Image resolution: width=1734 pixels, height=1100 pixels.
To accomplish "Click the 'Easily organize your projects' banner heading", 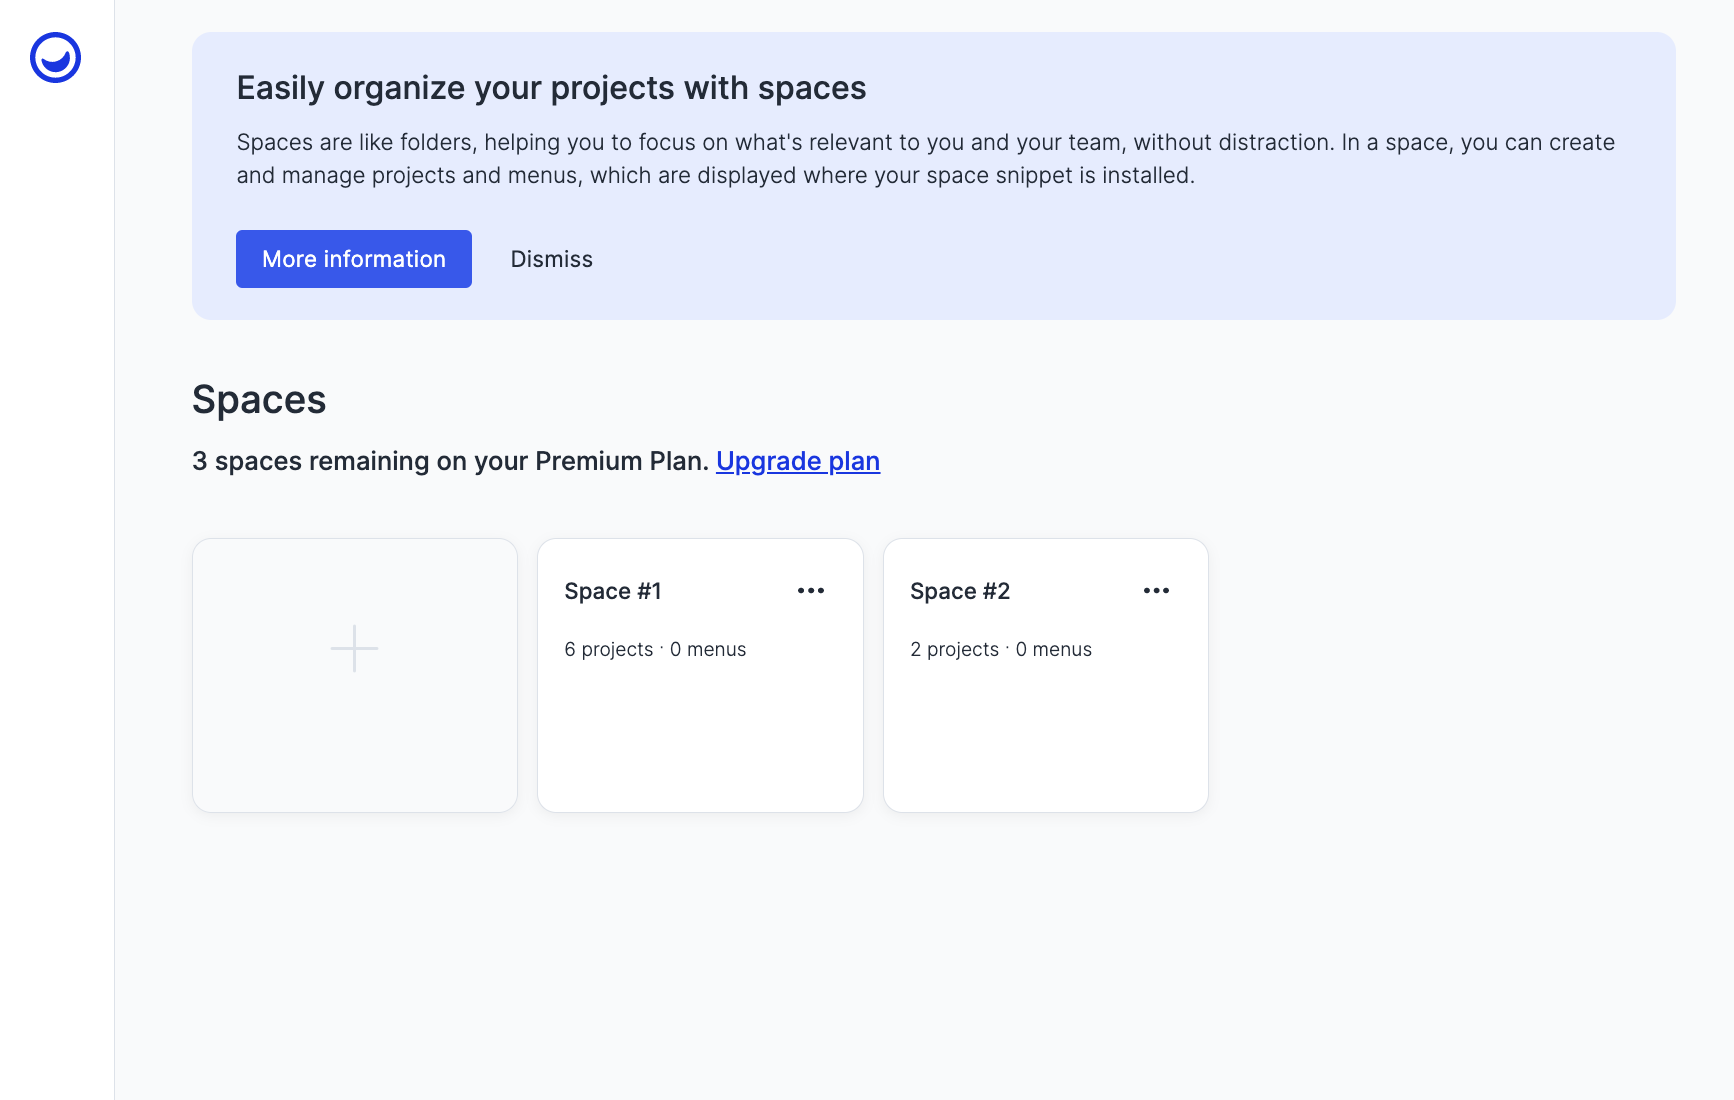I will (x=551, y=88).
